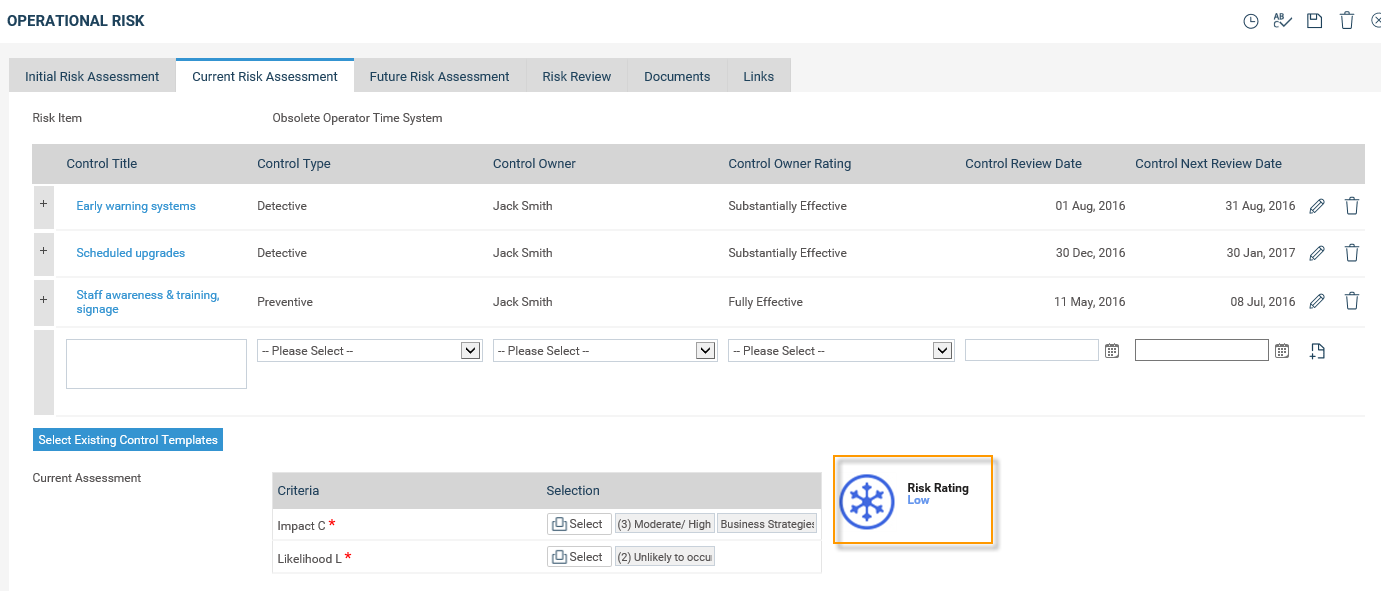Open the Control Type dropdown
This screenshot has width=1381, height=591.
[370, 351]
